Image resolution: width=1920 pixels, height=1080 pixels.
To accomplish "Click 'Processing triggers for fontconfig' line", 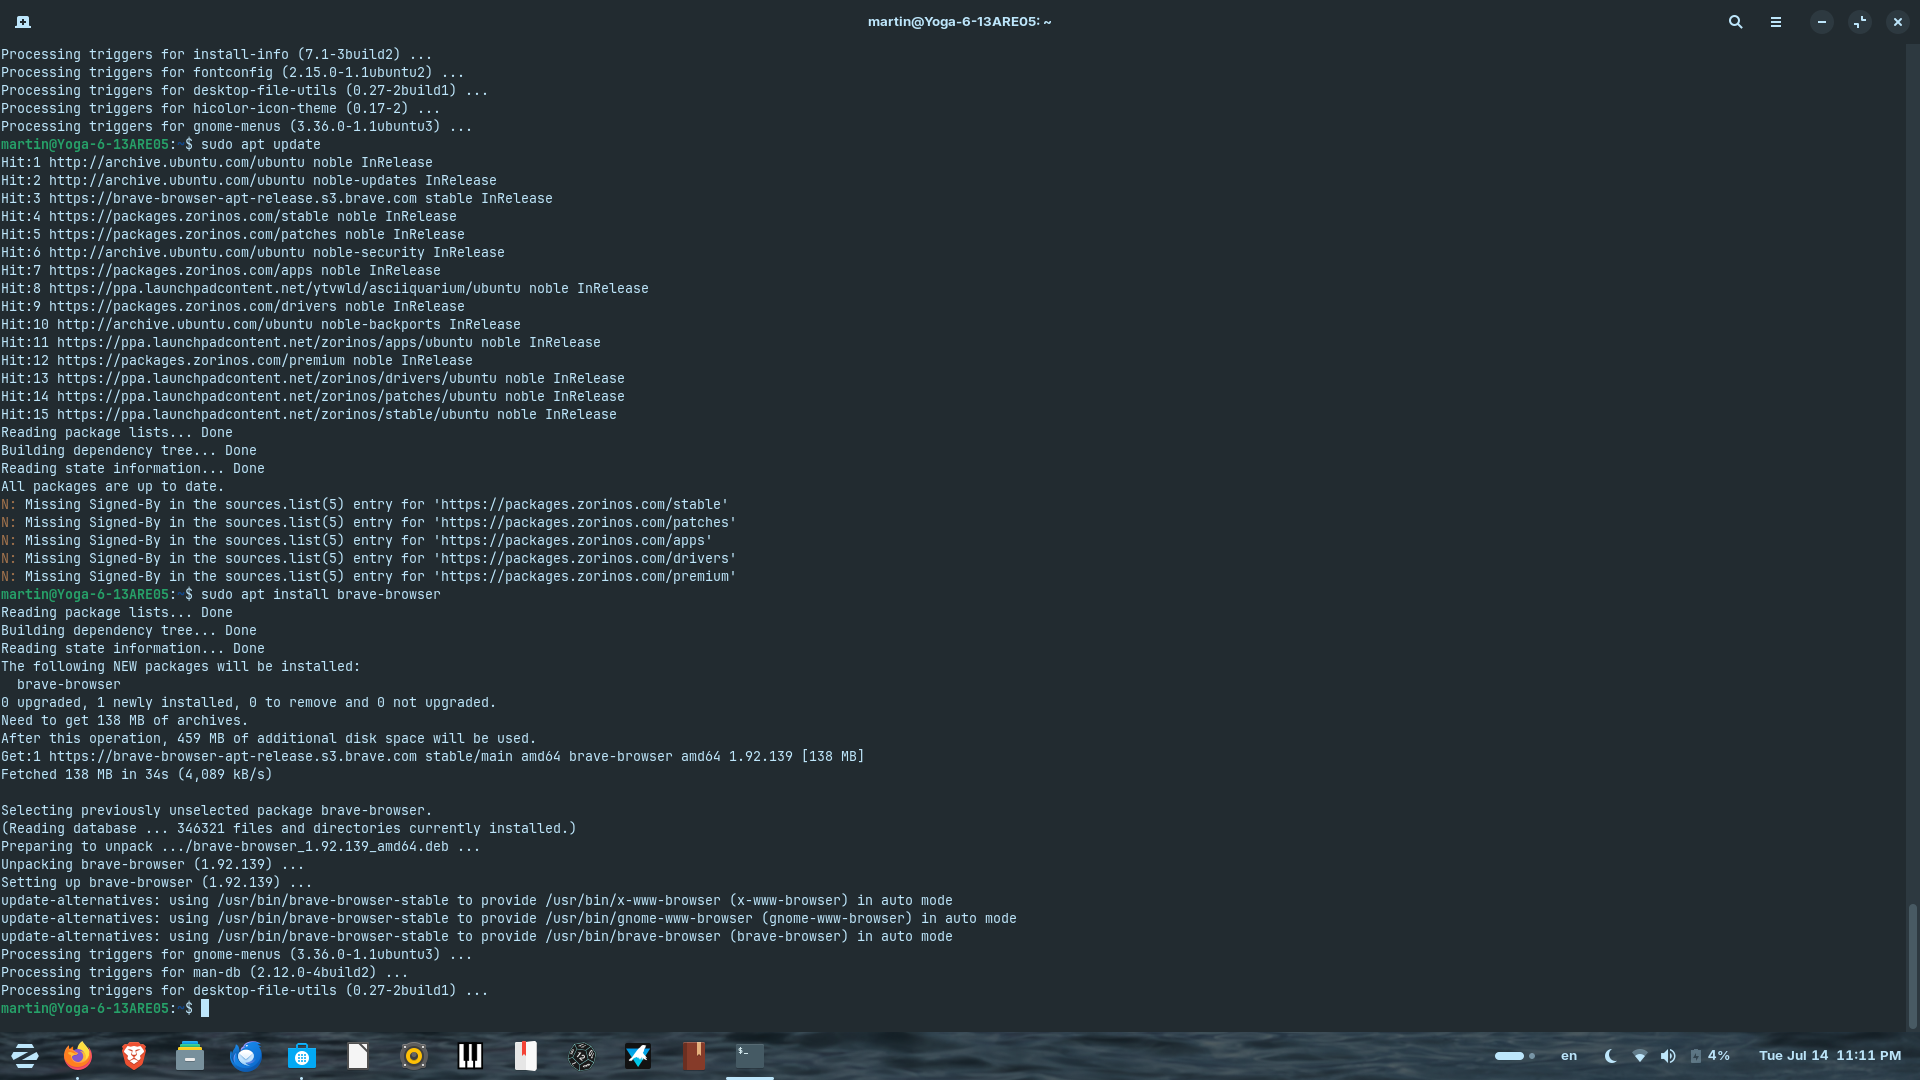I will click(233, 72).
